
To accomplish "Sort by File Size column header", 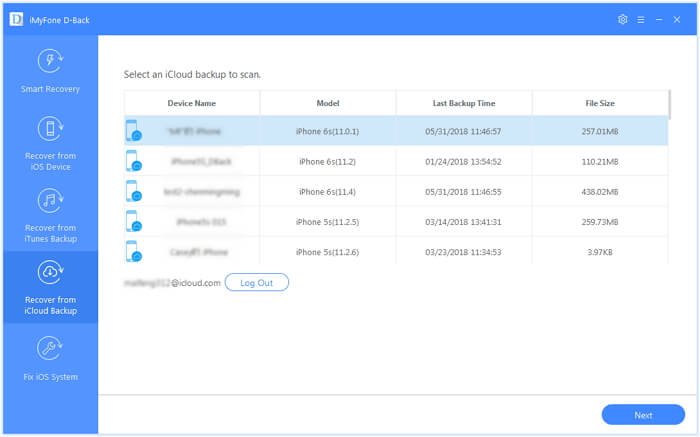I will (x=600, y=103).
